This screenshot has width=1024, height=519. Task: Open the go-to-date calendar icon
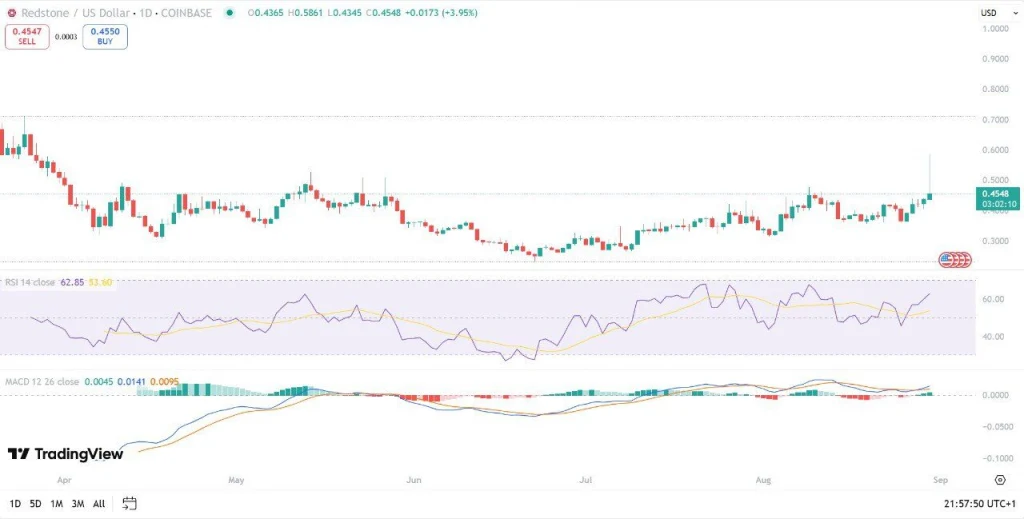tap(129, 503)
